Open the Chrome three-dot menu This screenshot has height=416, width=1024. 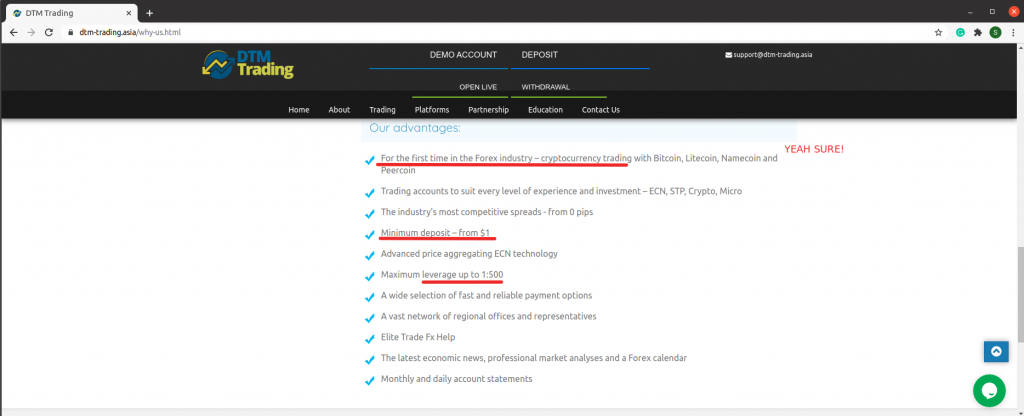[x=1013, y=32]
